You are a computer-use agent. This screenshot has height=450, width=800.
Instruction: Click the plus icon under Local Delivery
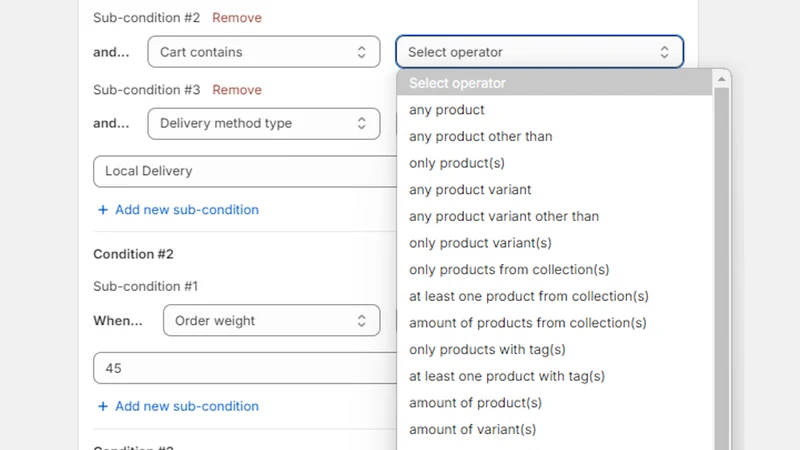coord(103,210)
